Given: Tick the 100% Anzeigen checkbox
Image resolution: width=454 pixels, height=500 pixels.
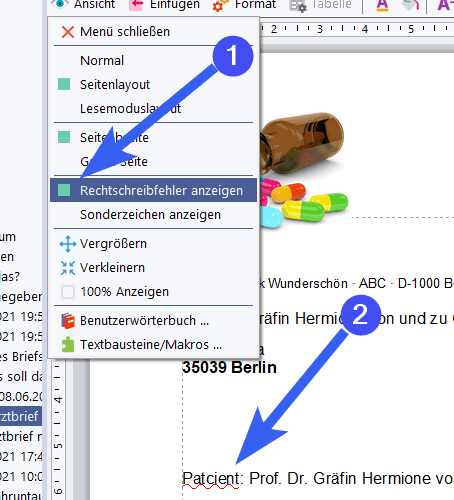Looking at the screenshot, I should click(x=68, y=292).
